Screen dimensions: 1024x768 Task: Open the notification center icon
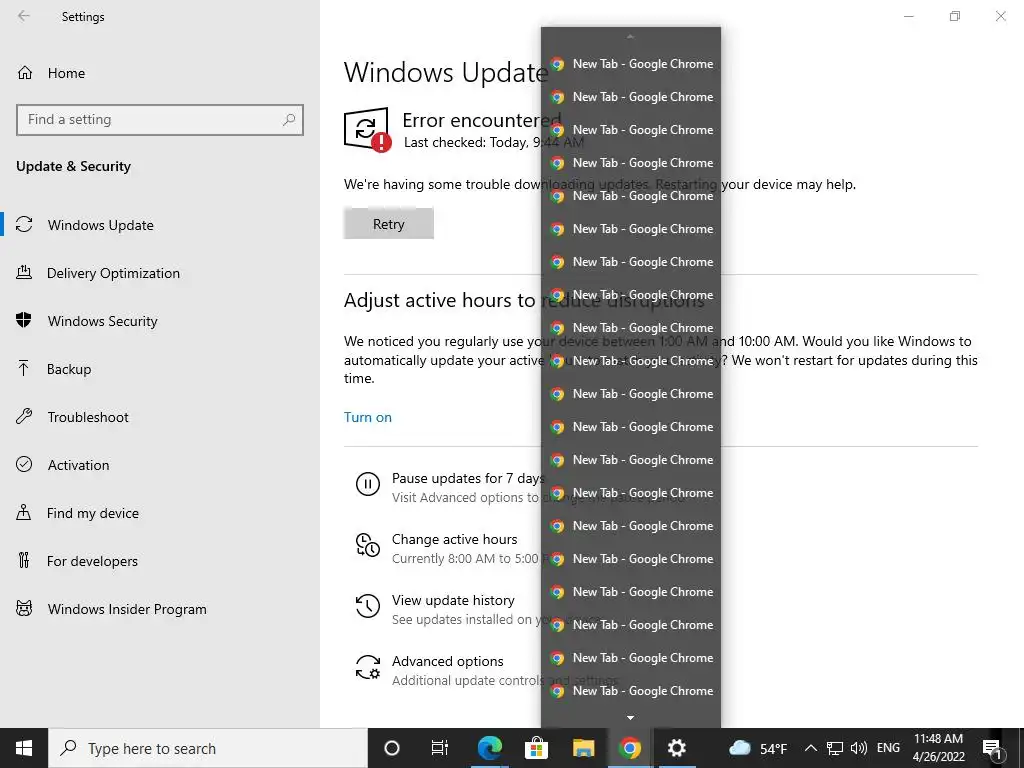pos(993,748)
